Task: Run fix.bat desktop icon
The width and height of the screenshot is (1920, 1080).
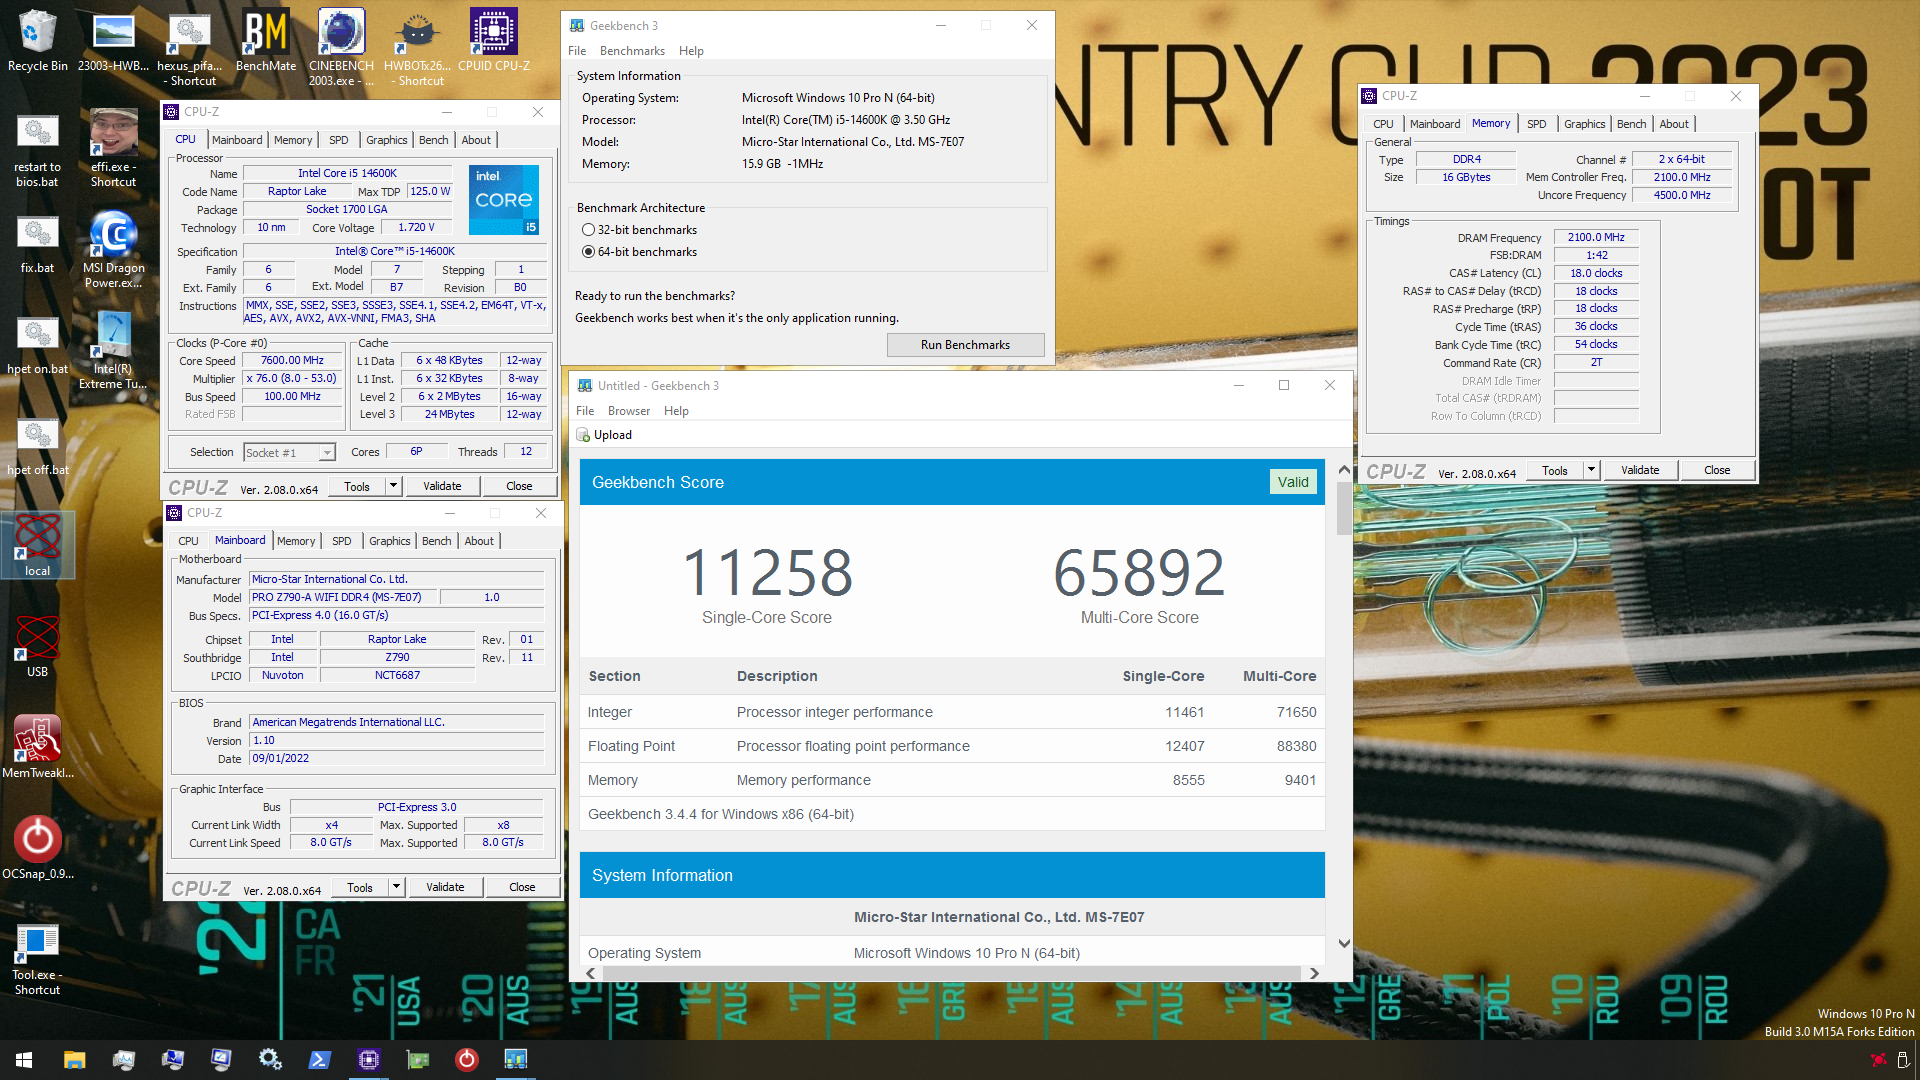Action: (x=37, y=242)
